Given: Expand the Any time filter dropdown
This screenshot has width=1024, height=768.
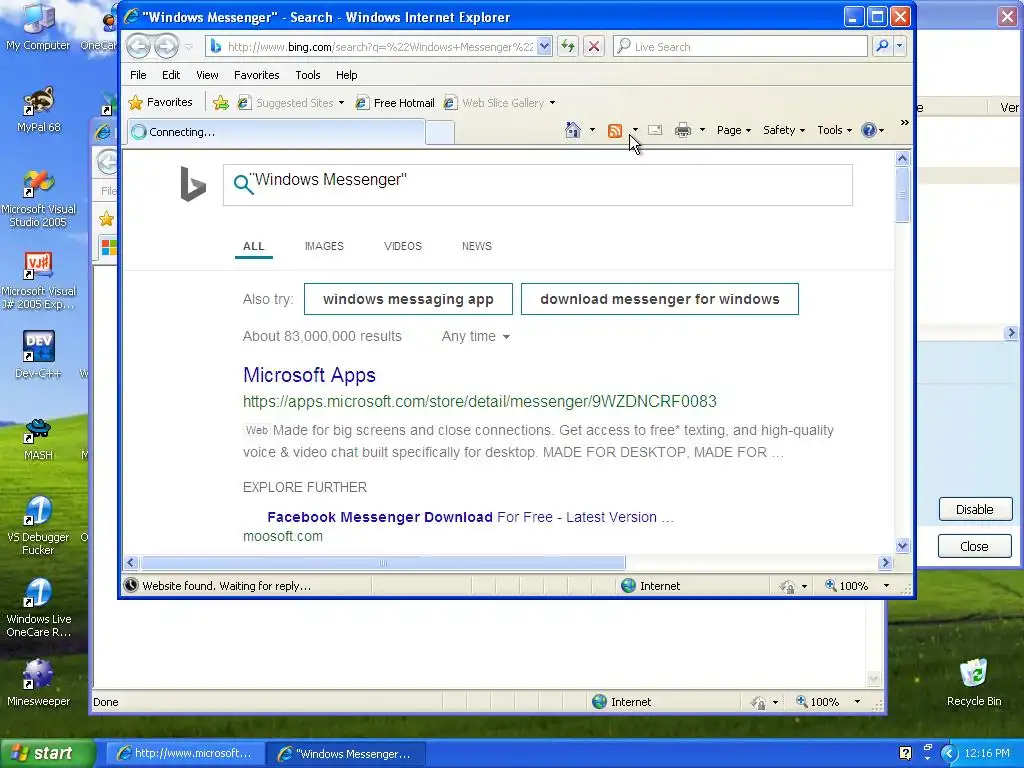Looking at the screenshot, I should (x=475, y=336).
